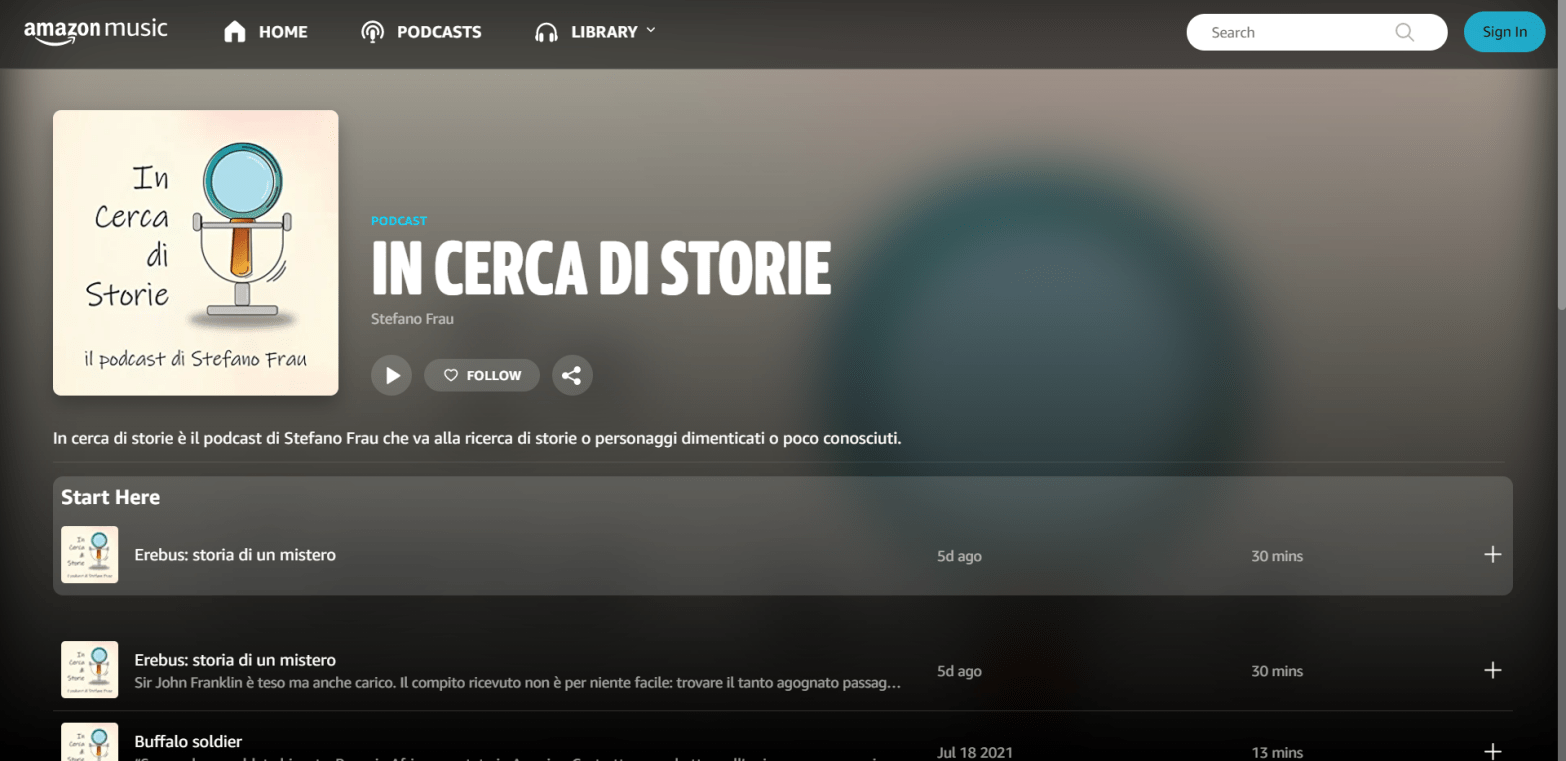
Task: Expand the Library dropdown chevron
Action: (x=651, y=31)
